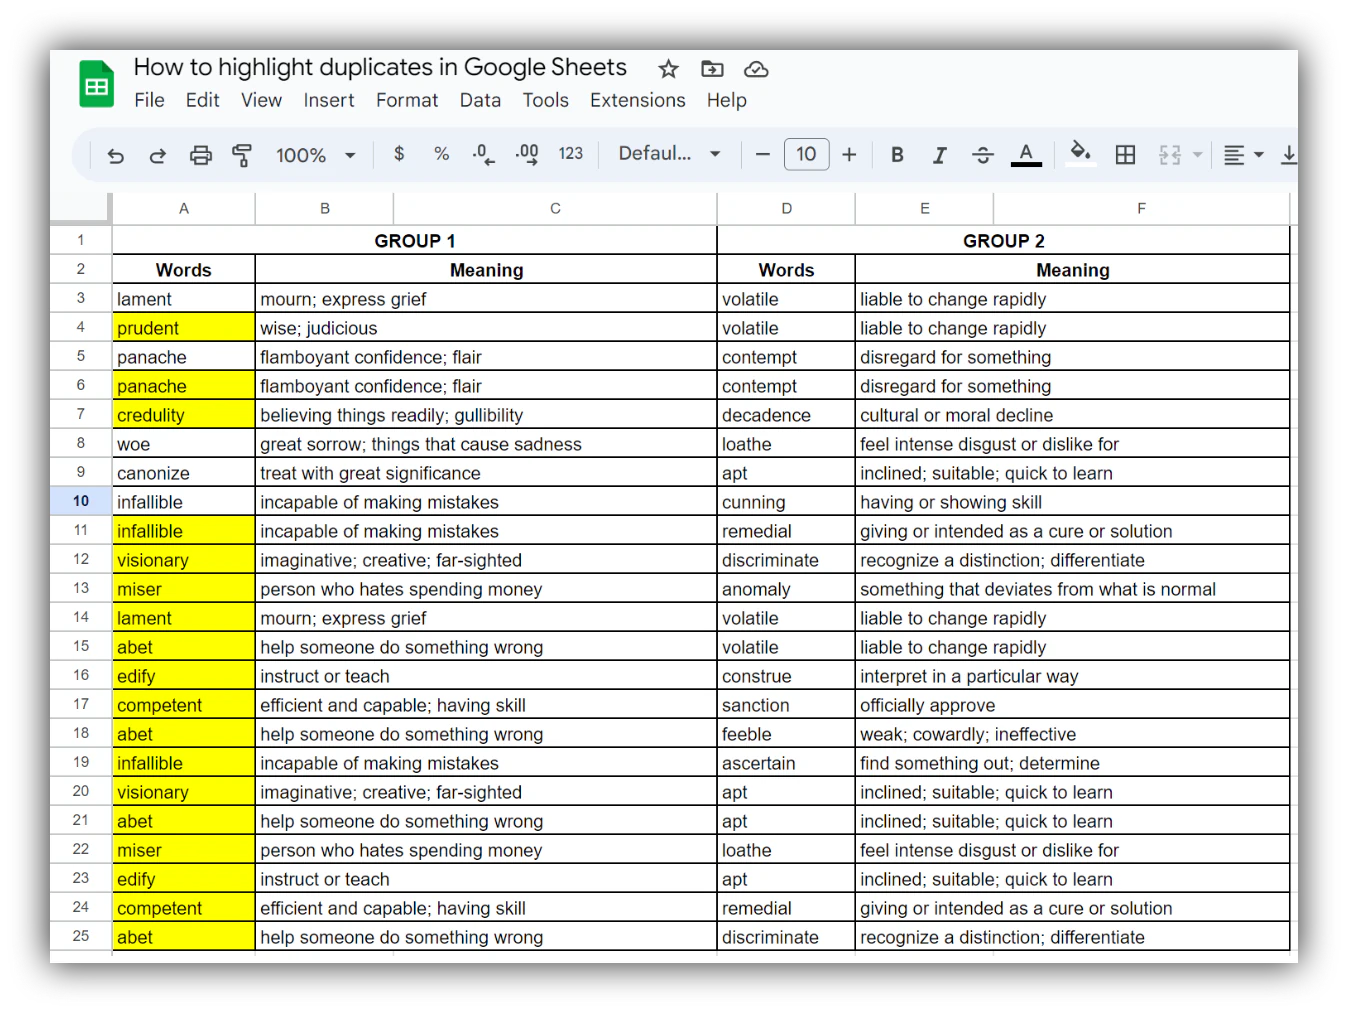Open the Extensions menu
Image resolution: width=1348 pixels, height=1013 pixels.
[638, 100]
